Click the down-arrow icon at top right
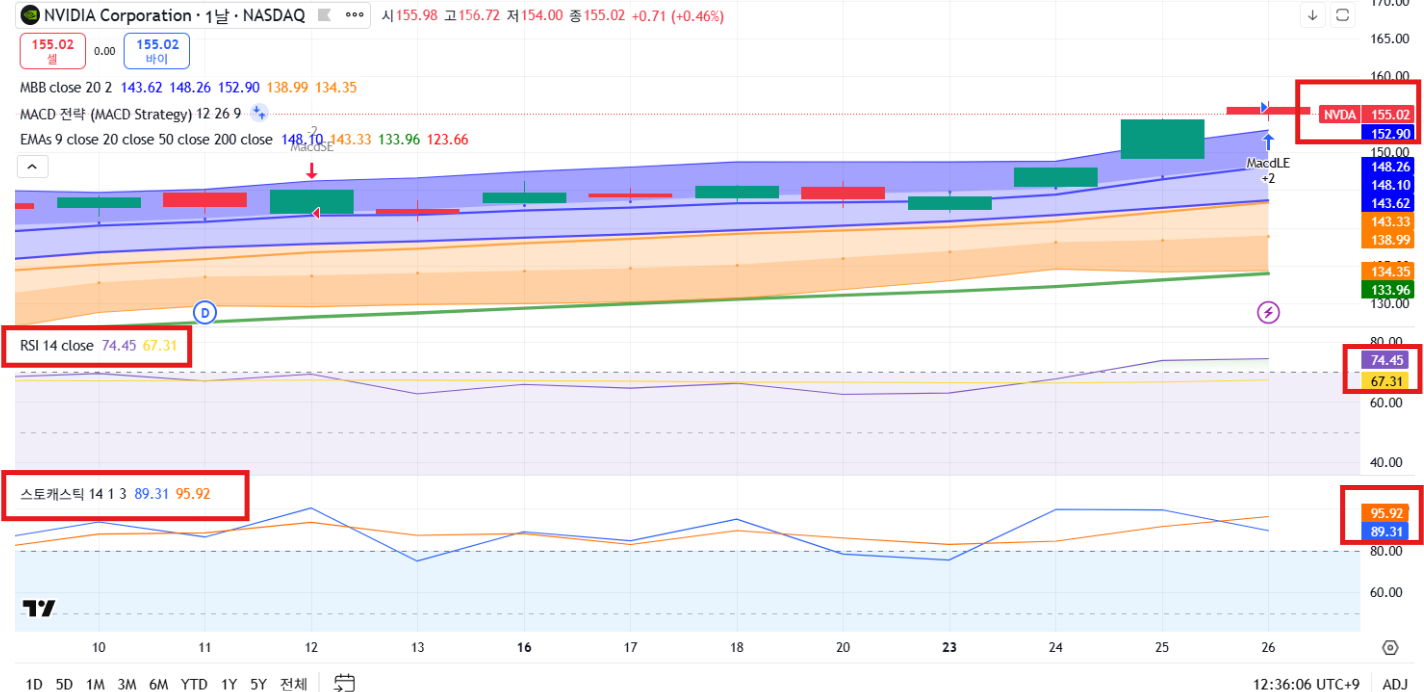The image size is (1424, 692). 1313,15
